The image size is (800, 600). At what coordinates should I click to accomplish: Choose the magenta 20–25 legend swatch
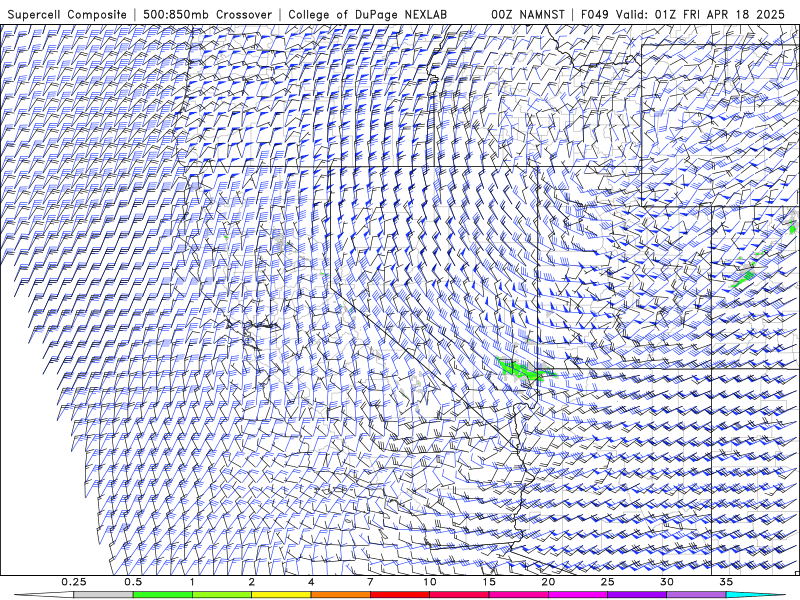point(578,595)
